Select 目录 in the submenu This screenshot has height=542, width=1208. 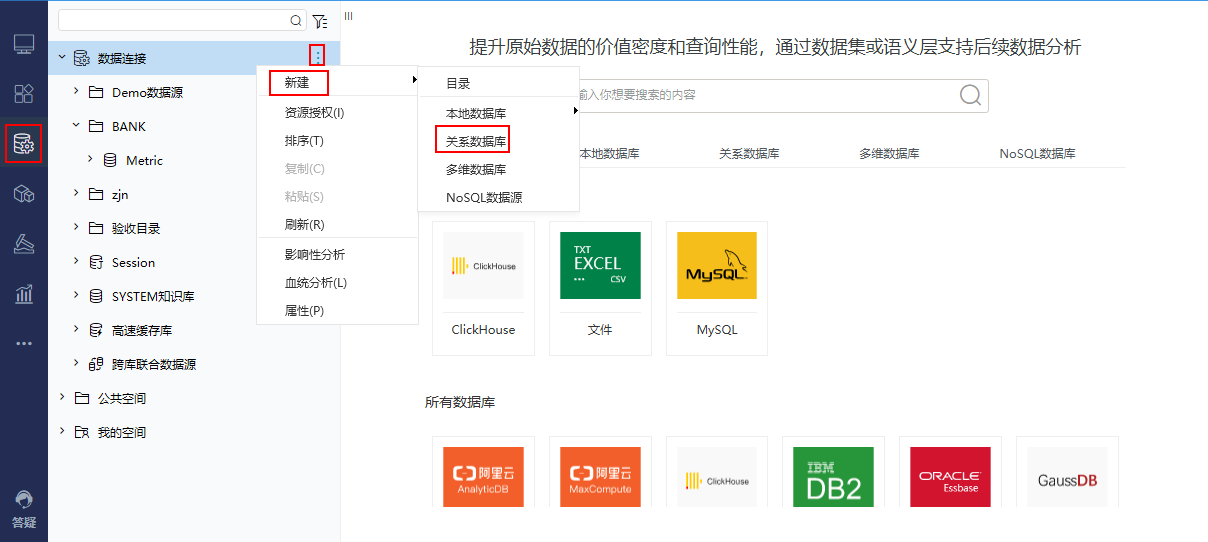pyautogui.click(x=498, y=84)
